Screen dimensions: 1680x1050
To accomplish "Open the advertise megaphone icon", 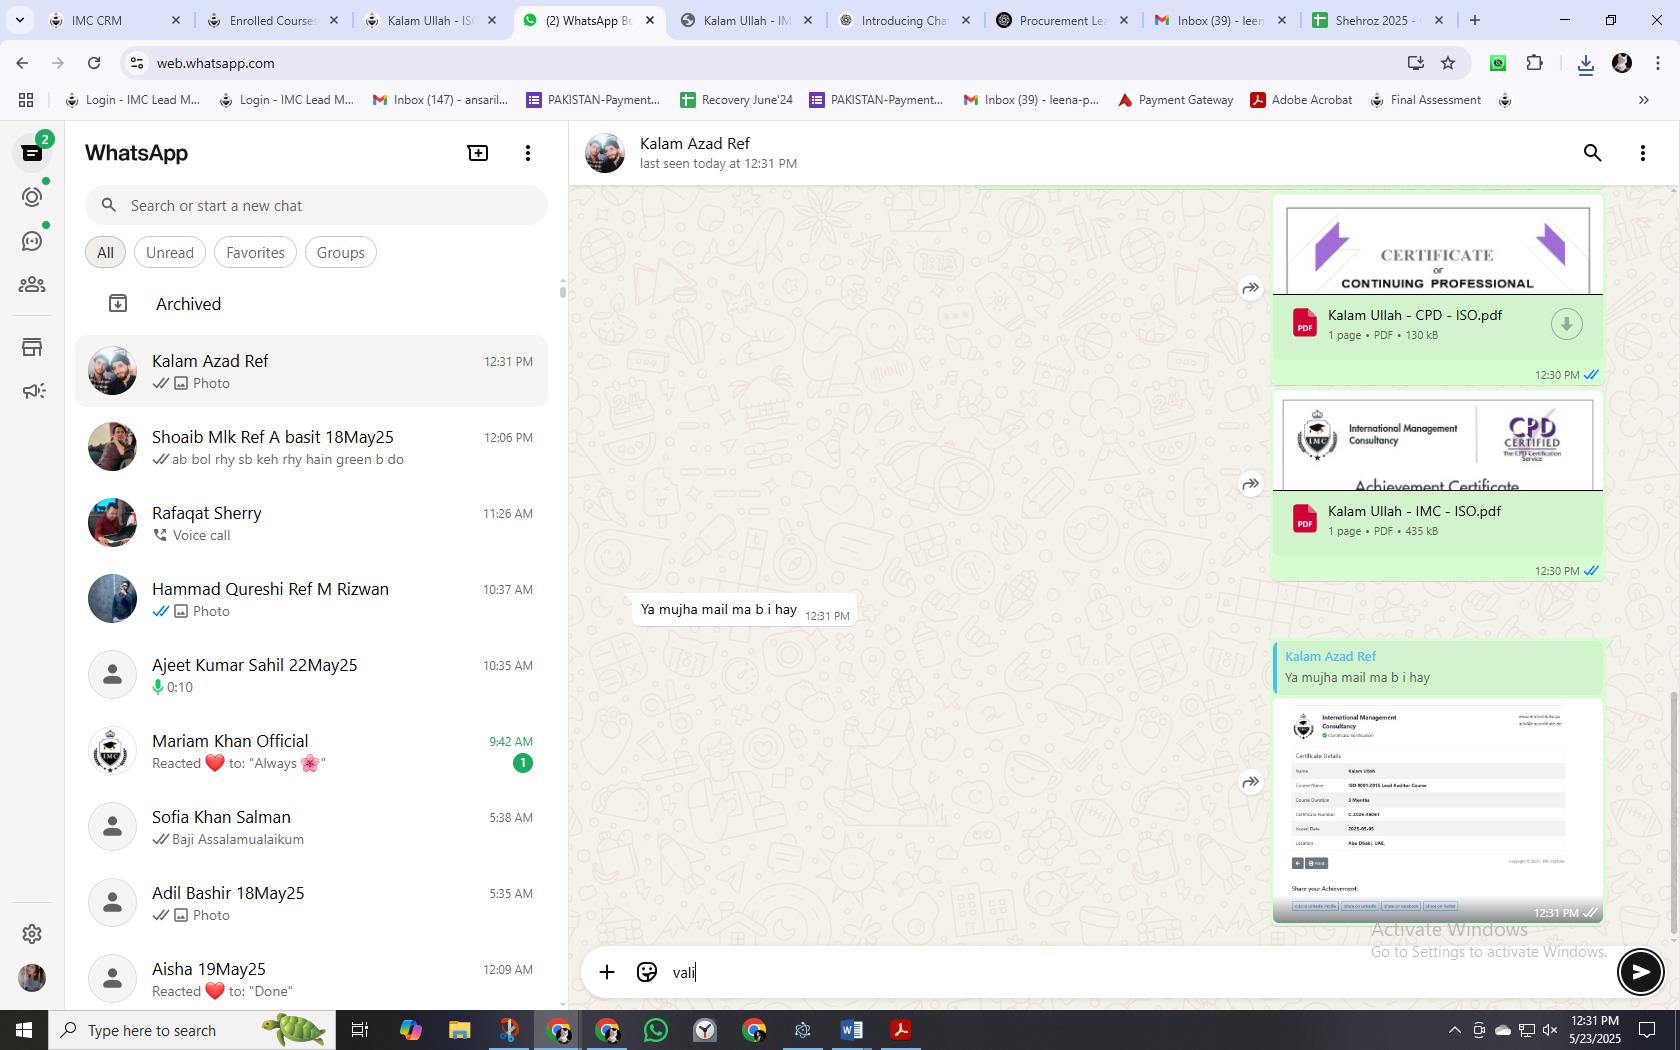I will tap(32, 391).
